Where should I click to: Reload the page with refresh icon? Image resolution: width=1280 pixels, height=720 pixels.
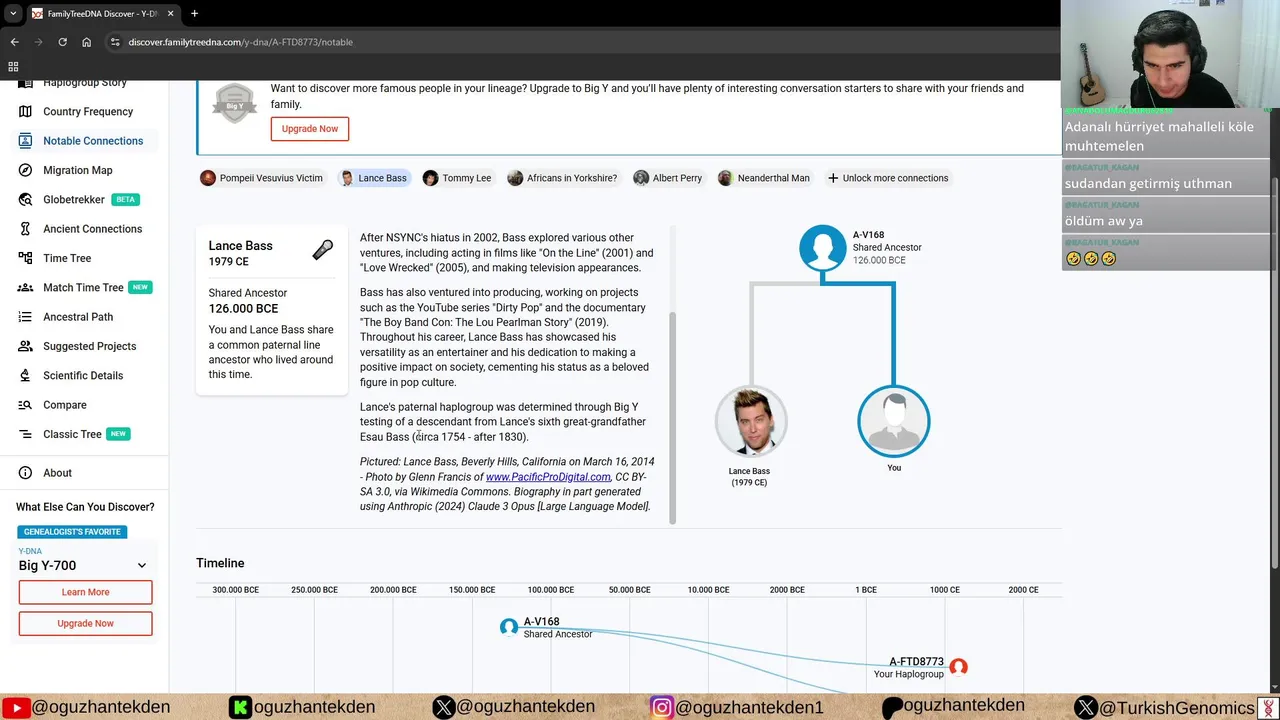point(62,42)
